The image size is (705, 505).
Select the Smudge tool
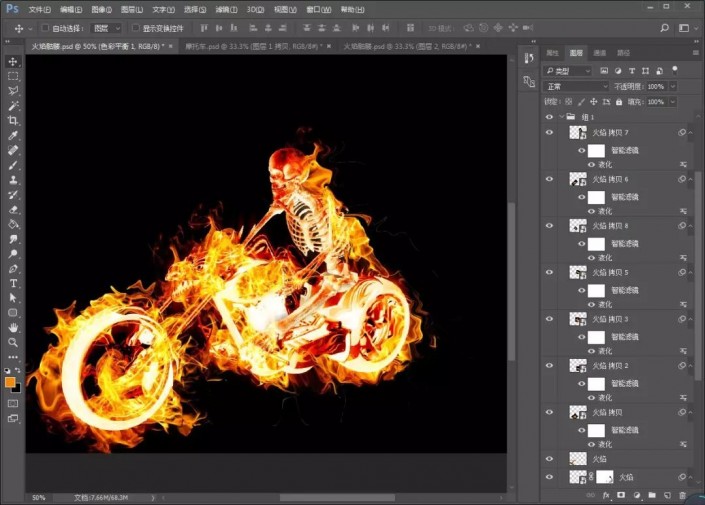pyautogui.click(x=13, y=239)
